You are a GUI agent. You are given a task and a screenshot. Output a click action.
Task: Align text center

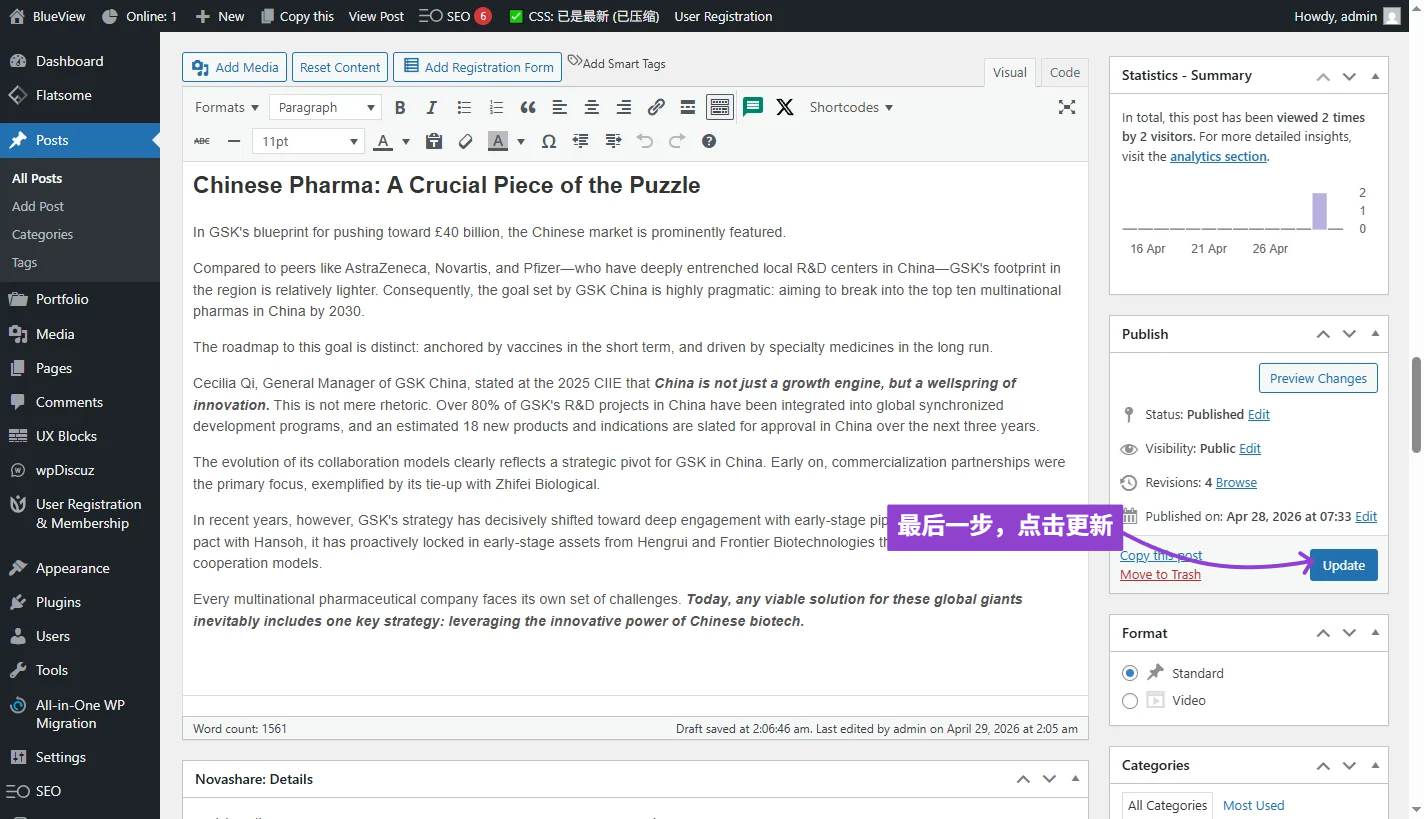tap(592, 107)
